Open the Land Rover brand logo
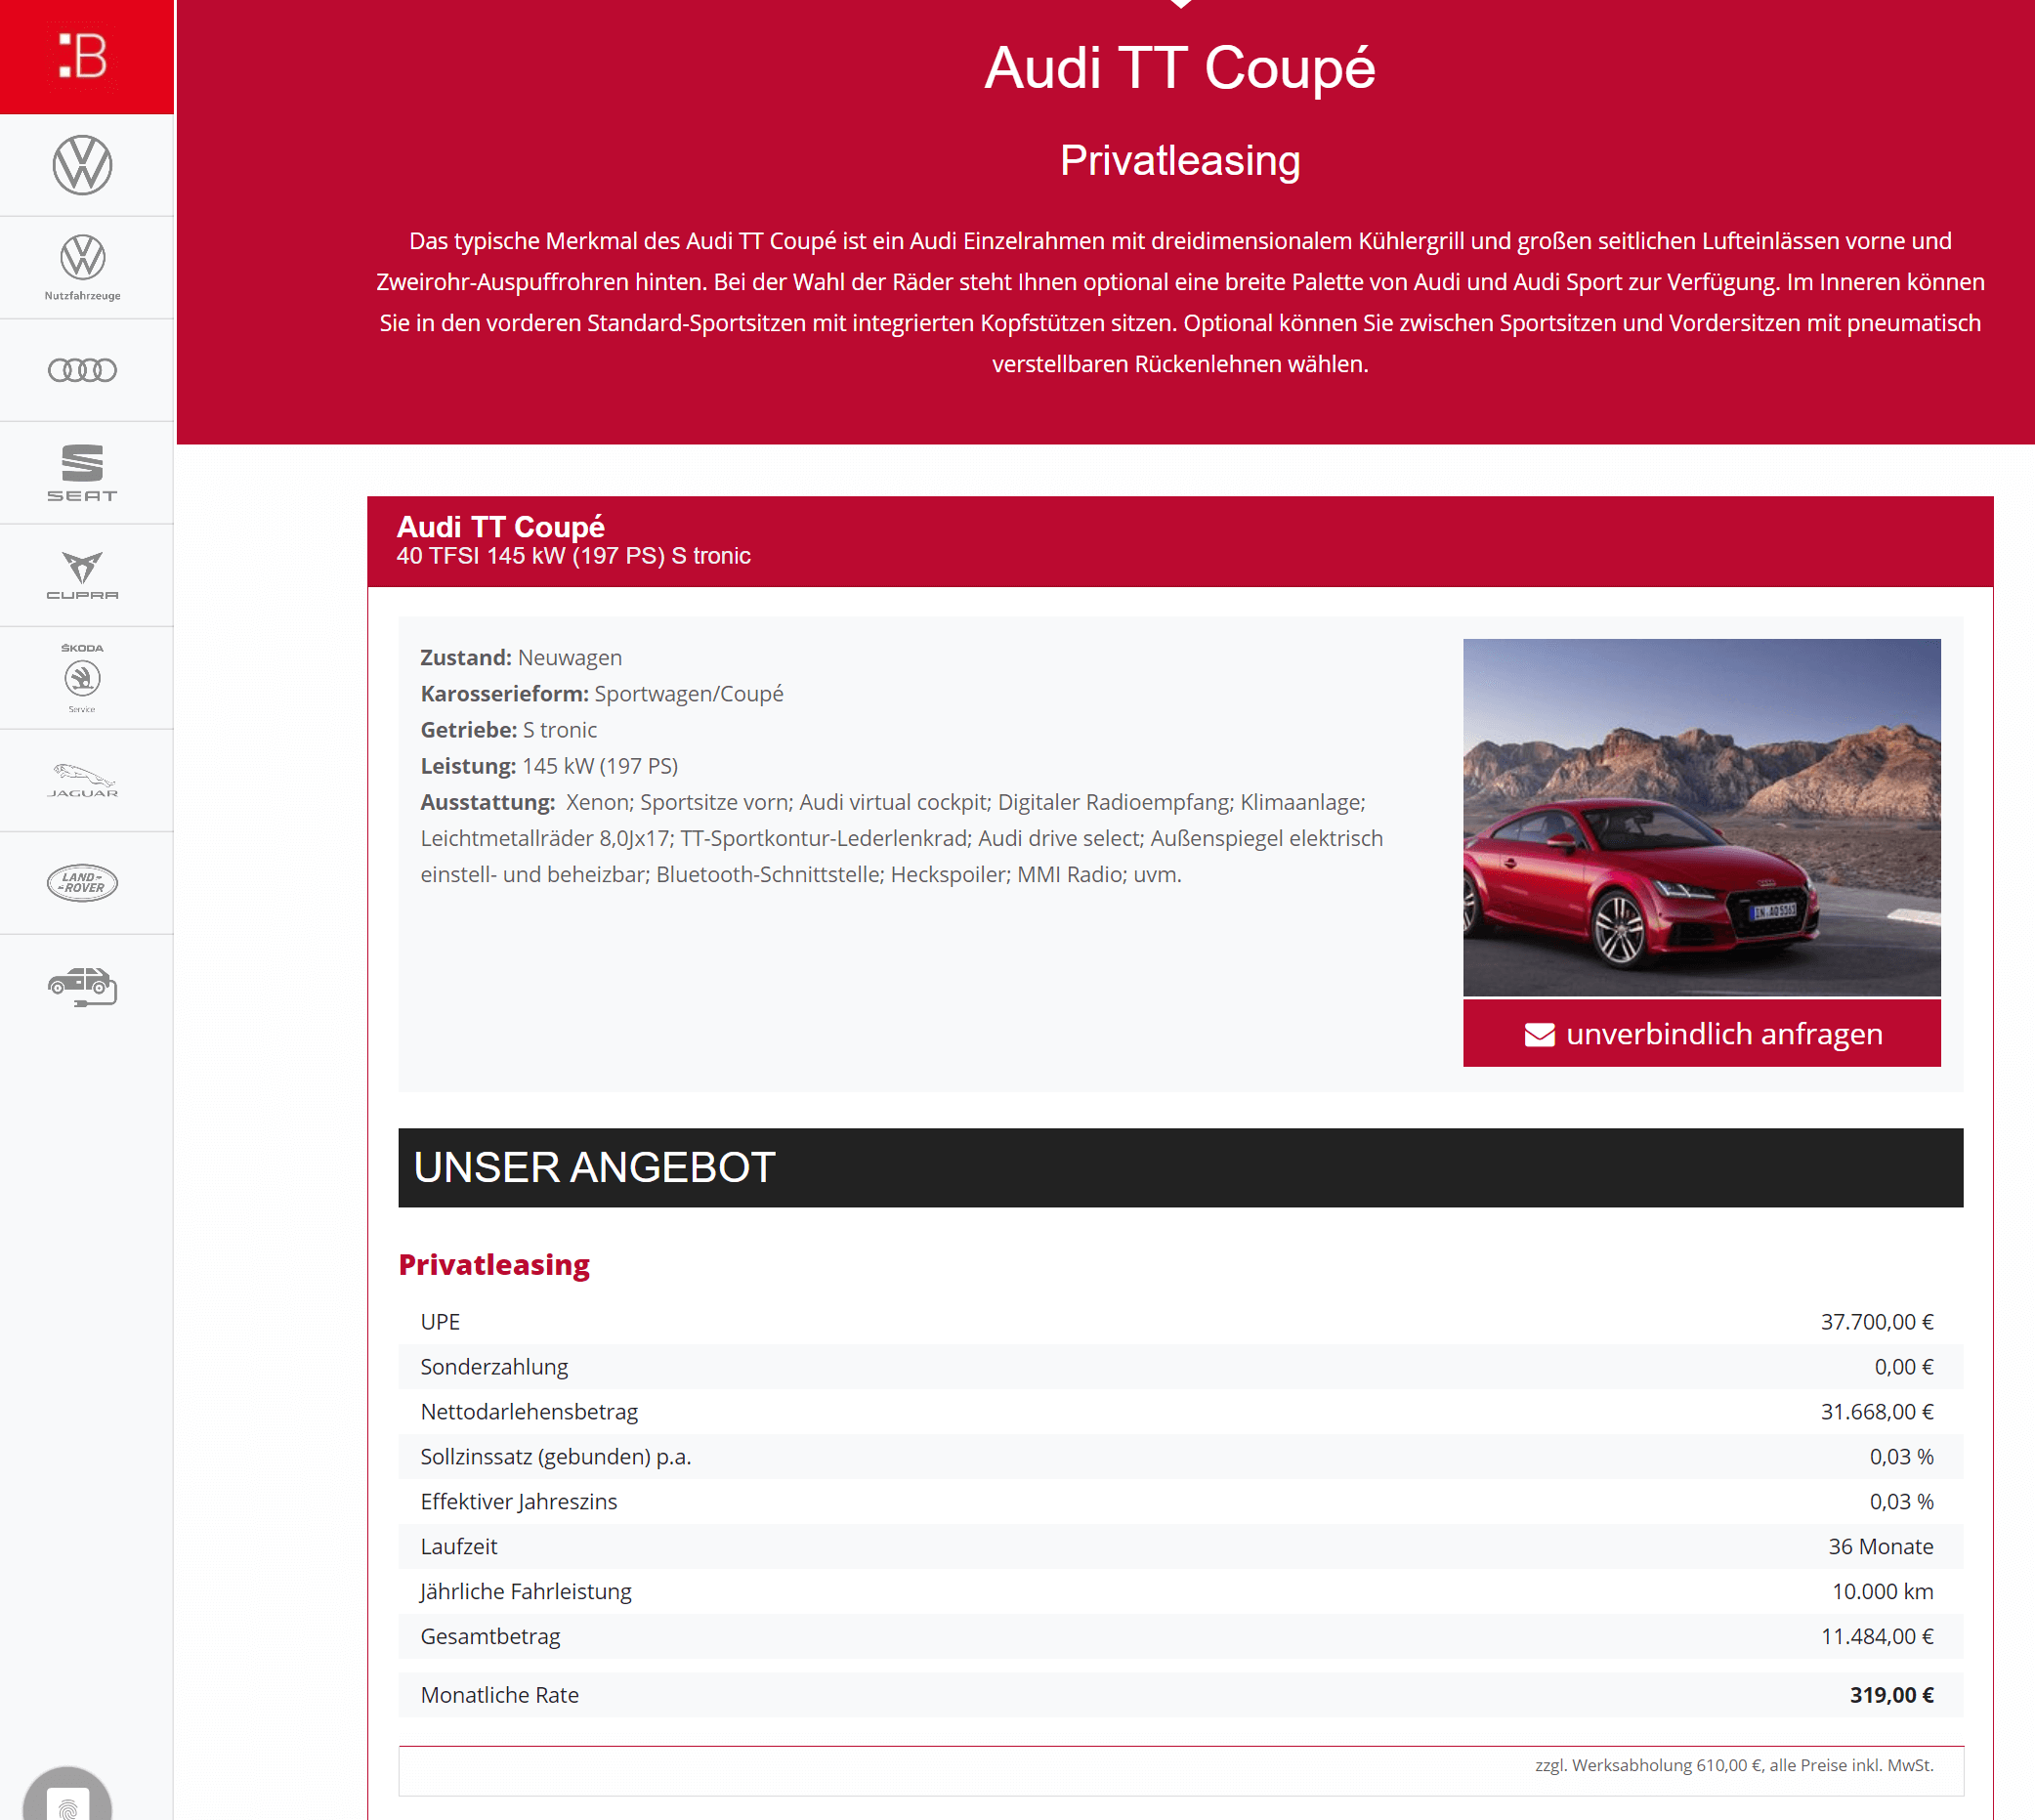 [82, 883]
